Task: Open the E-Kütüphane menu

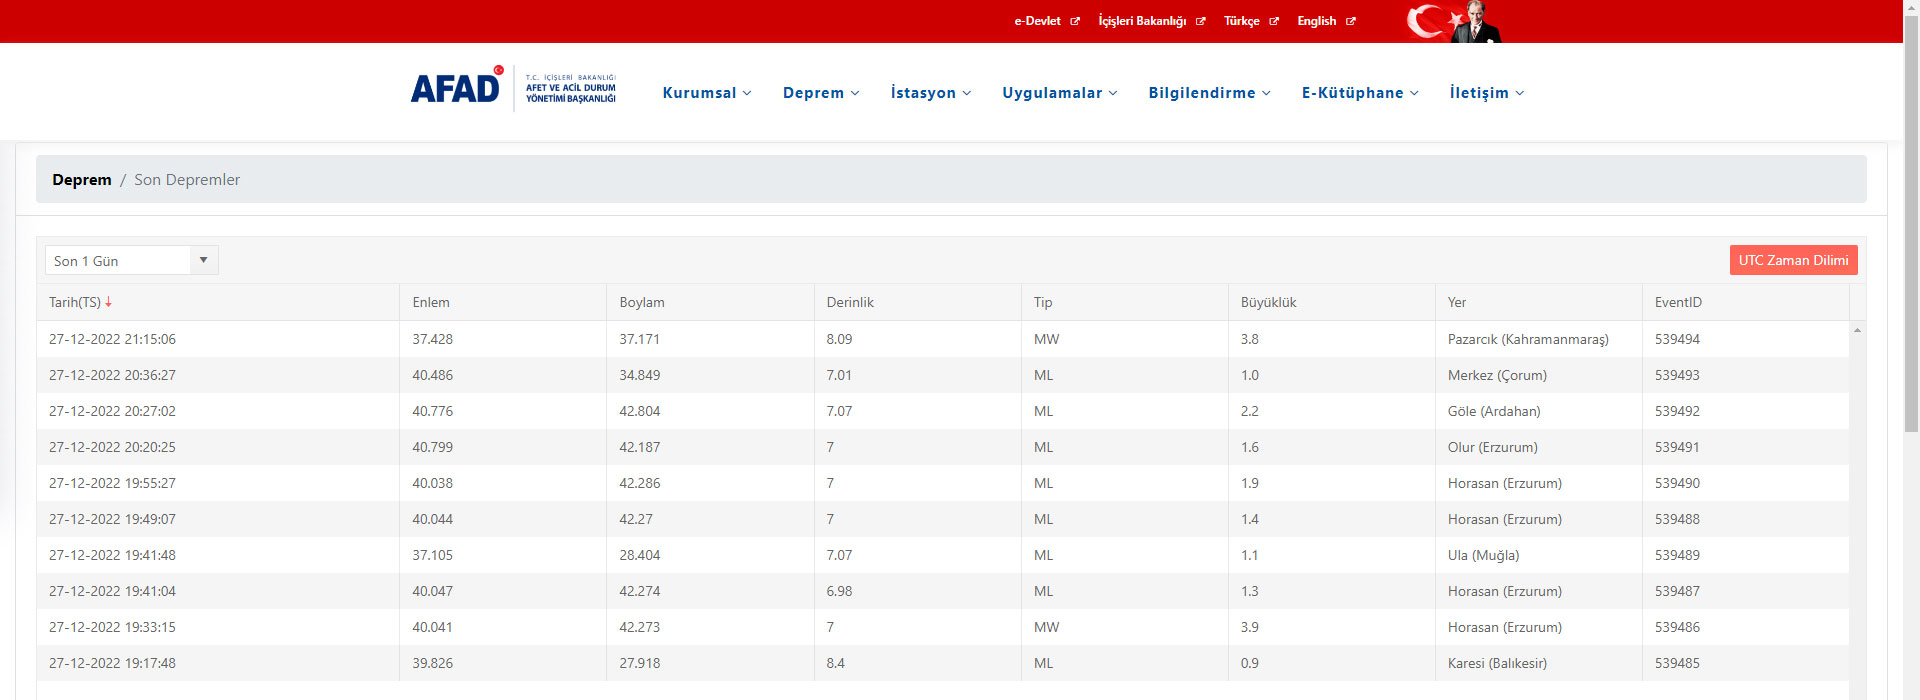Action: point(1359,93)
